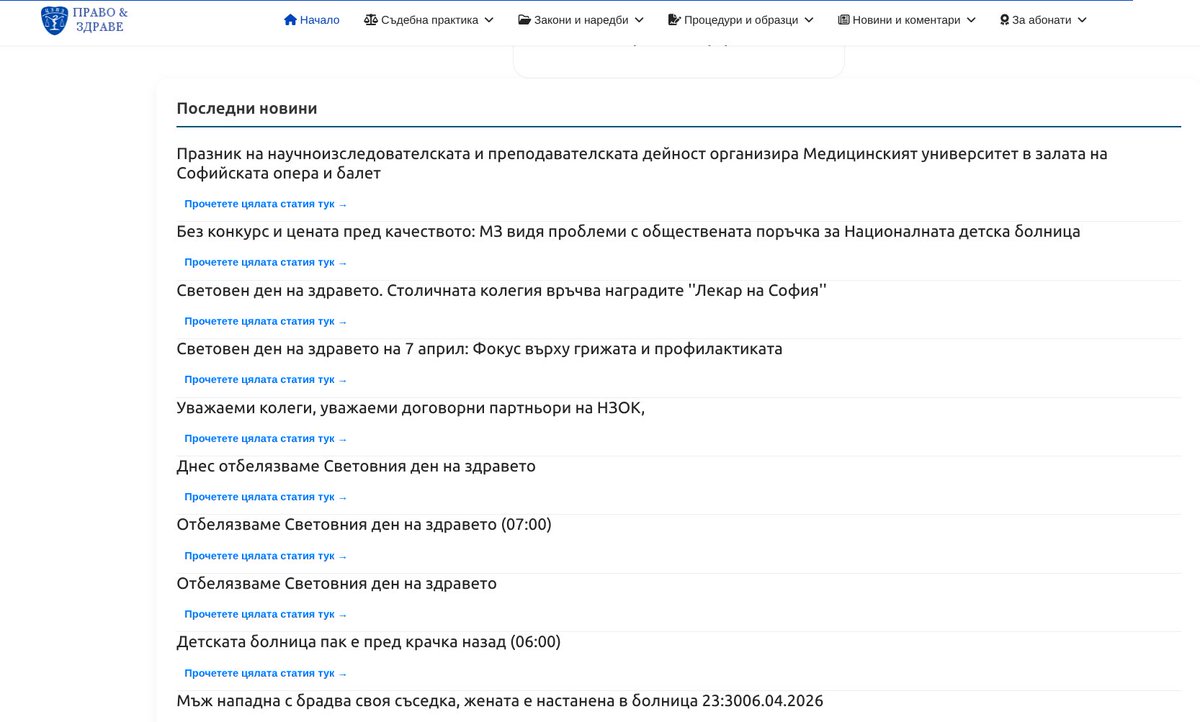Open the За абонати menu
This screenshot has height=722, width=1200.
coord(1043,20)
